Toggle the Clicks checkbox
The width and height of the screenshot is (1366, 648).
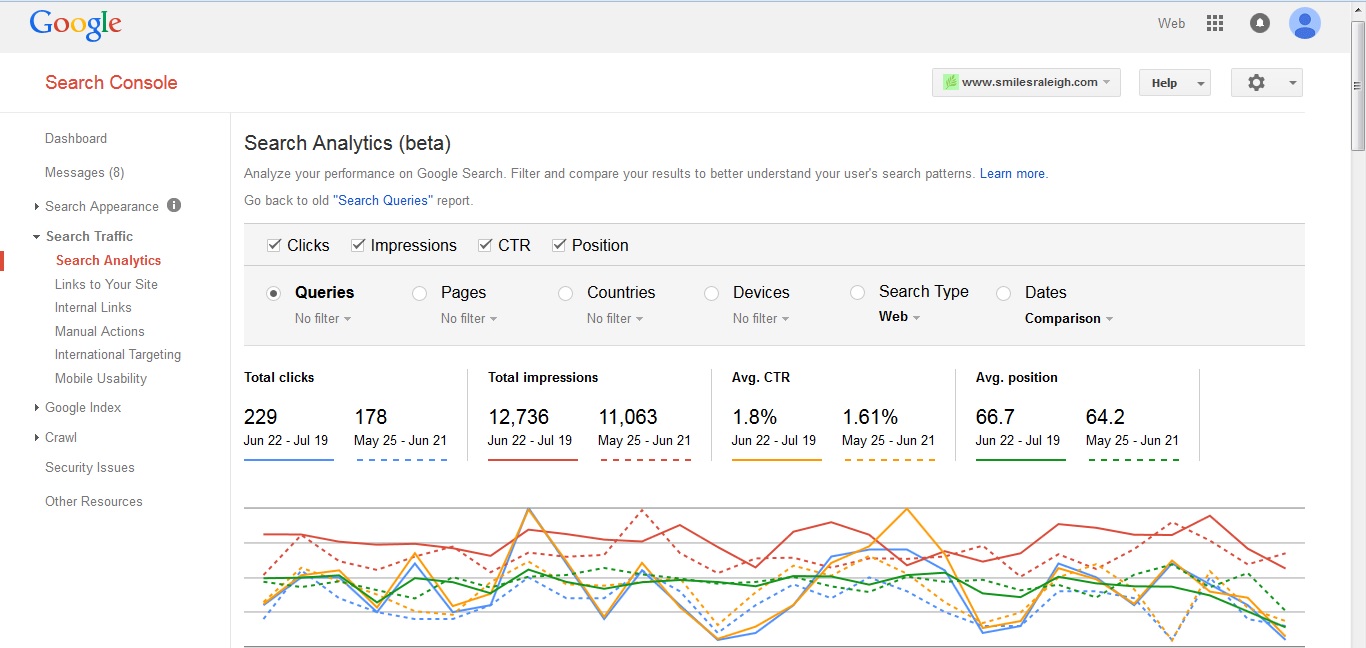pyautogui.click(x=274, y=245)
